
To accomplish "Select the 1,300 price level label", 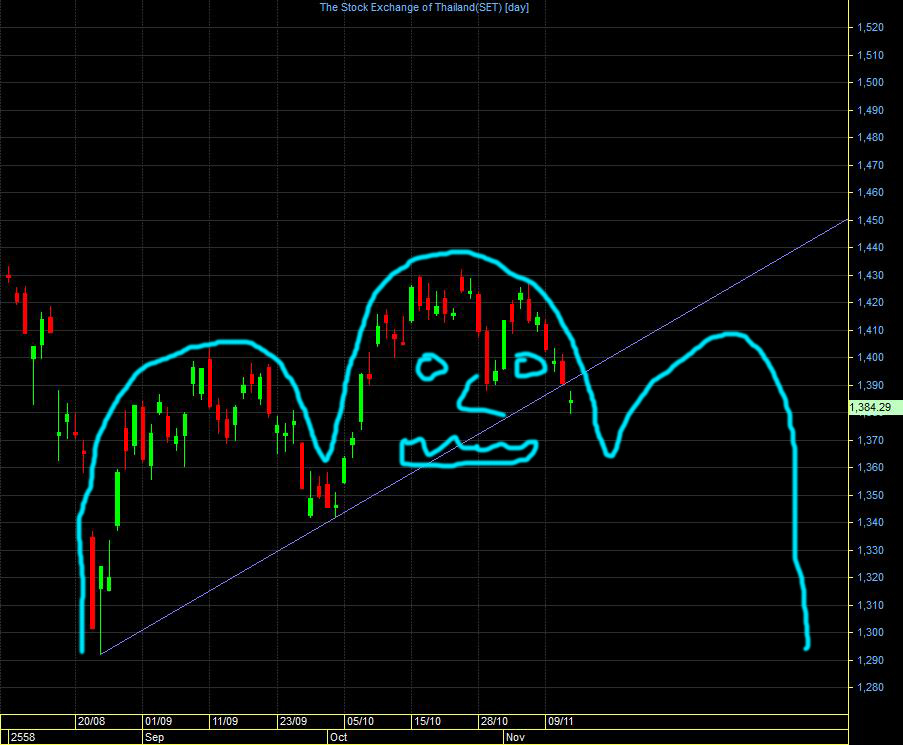I will (870, 632).
